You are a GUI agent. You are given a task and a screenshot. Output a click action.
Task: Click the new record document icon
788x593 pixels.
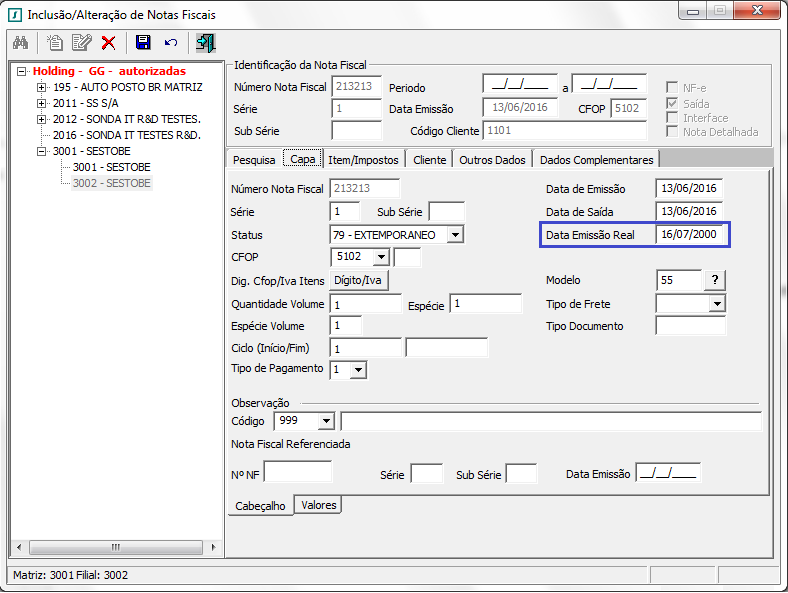55,42
